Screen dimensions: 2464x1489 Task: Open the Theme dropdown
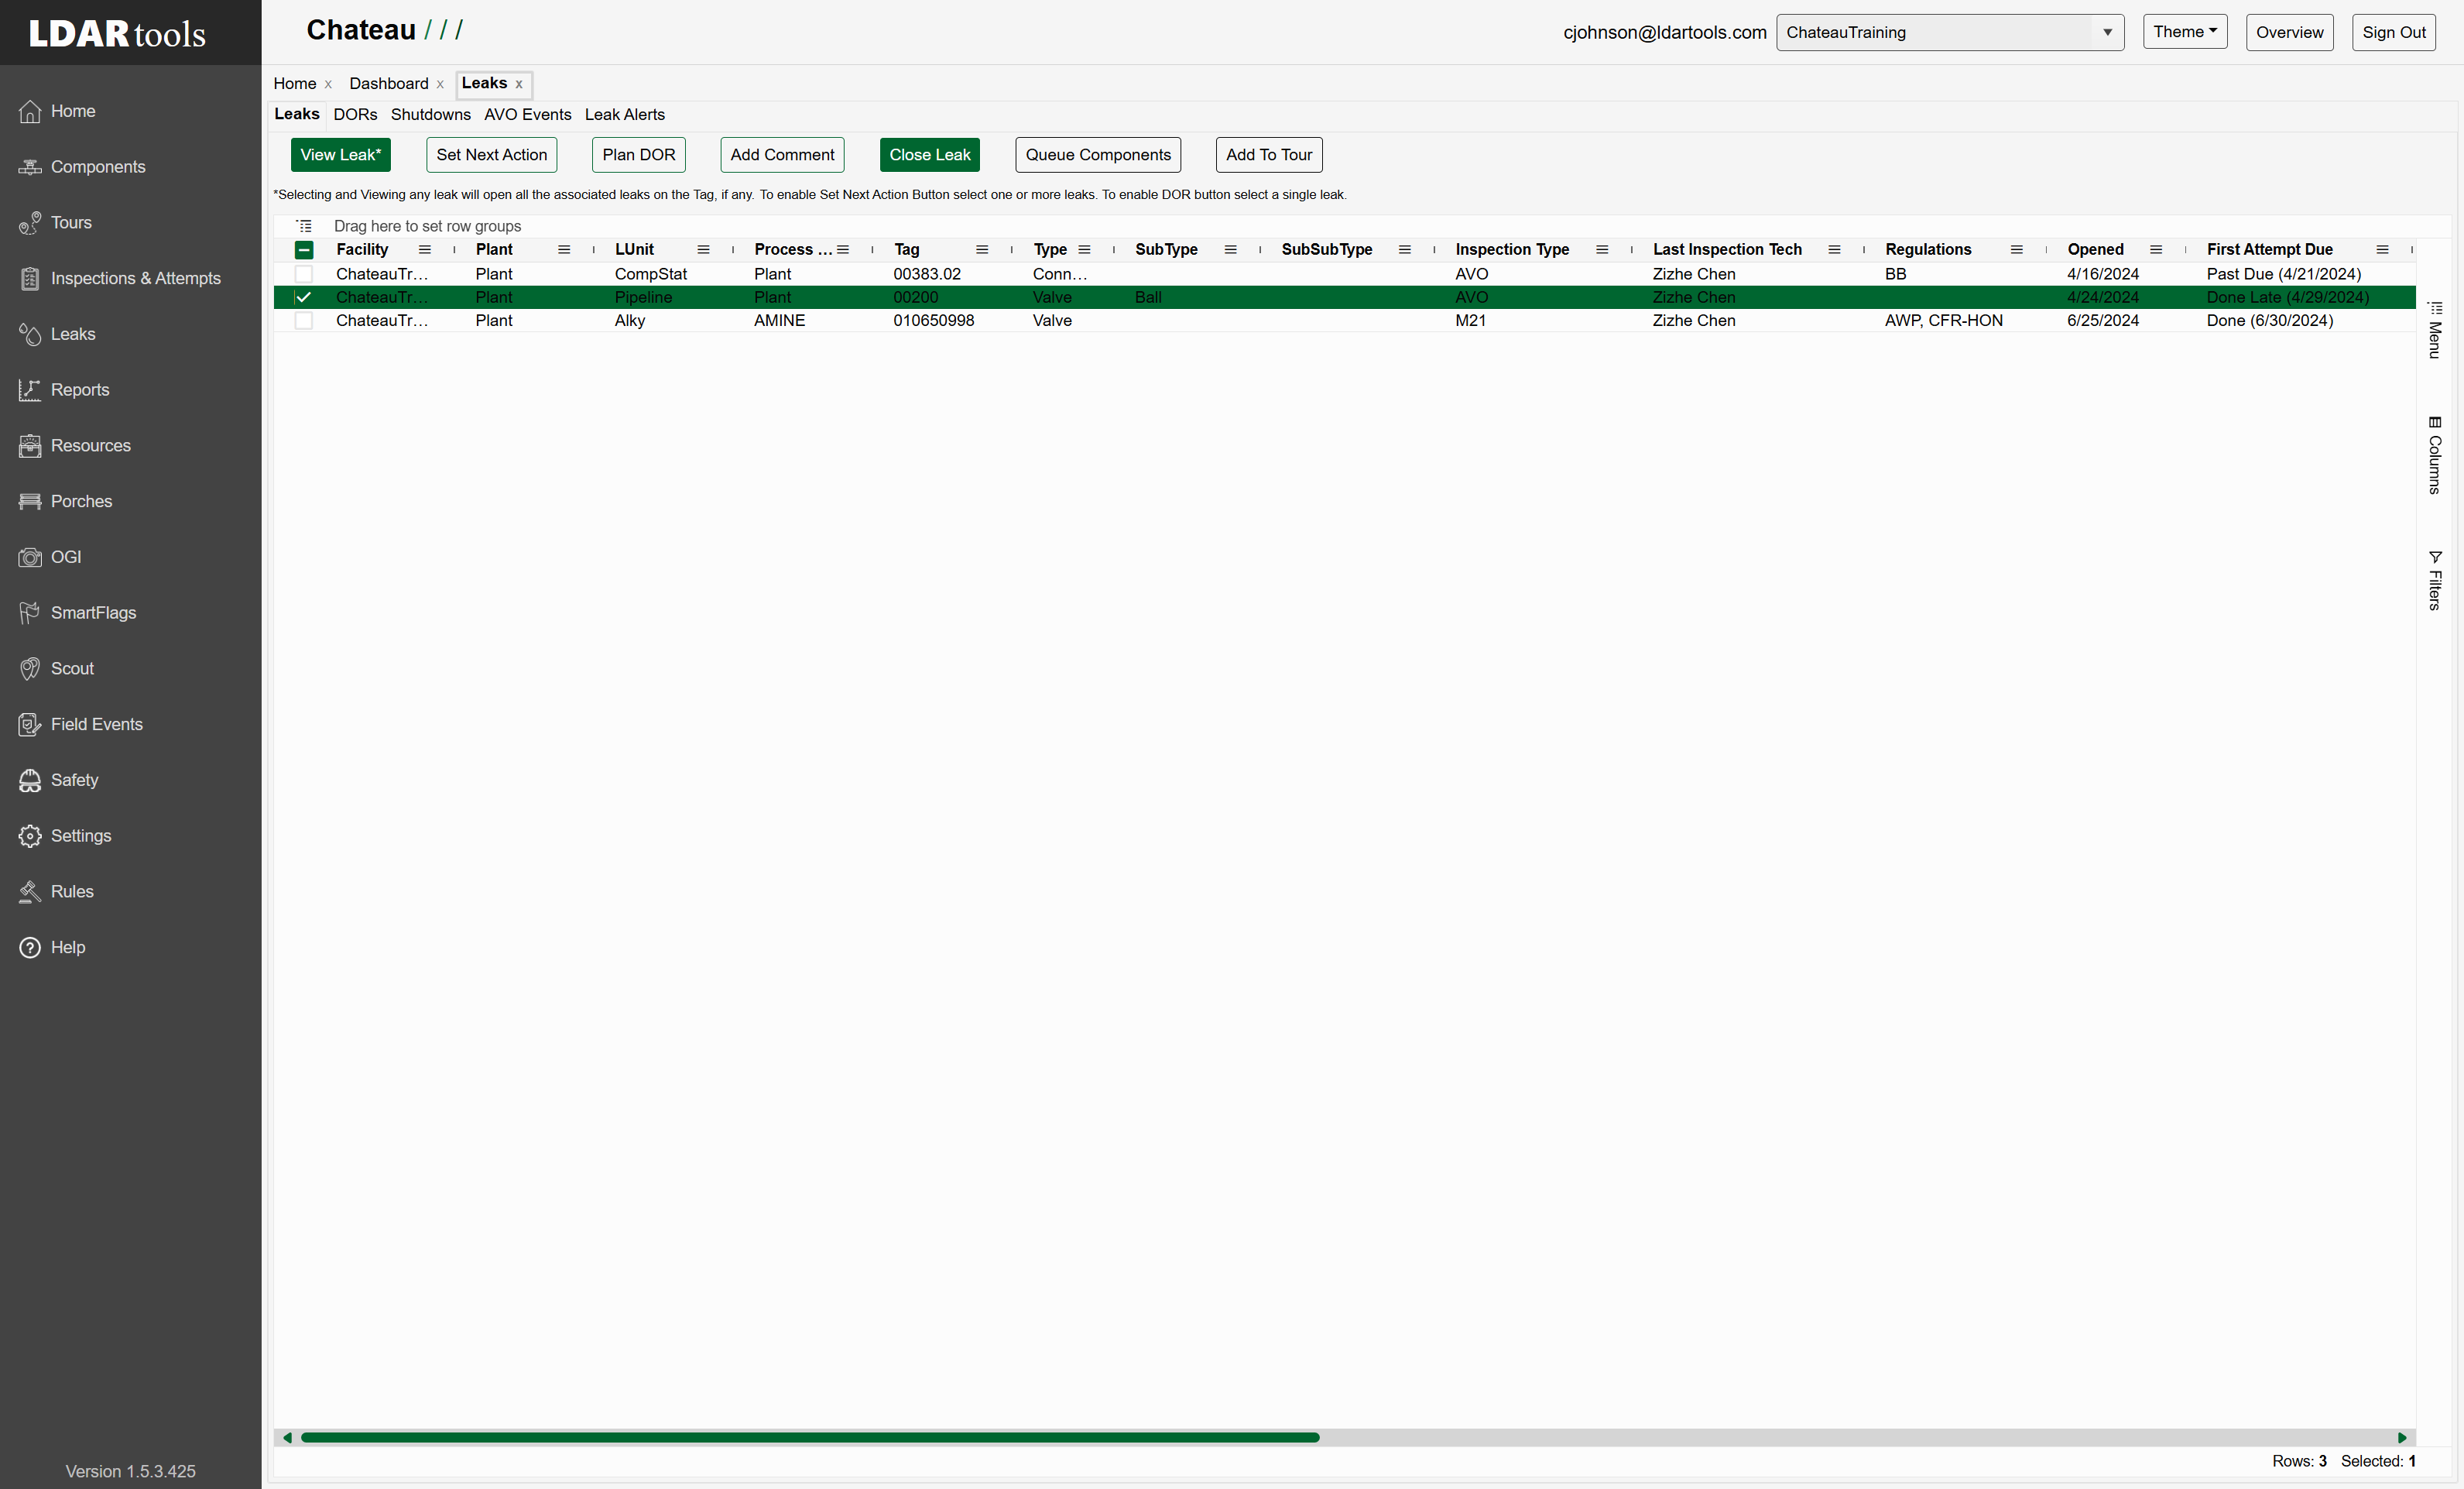(2185, 32)
